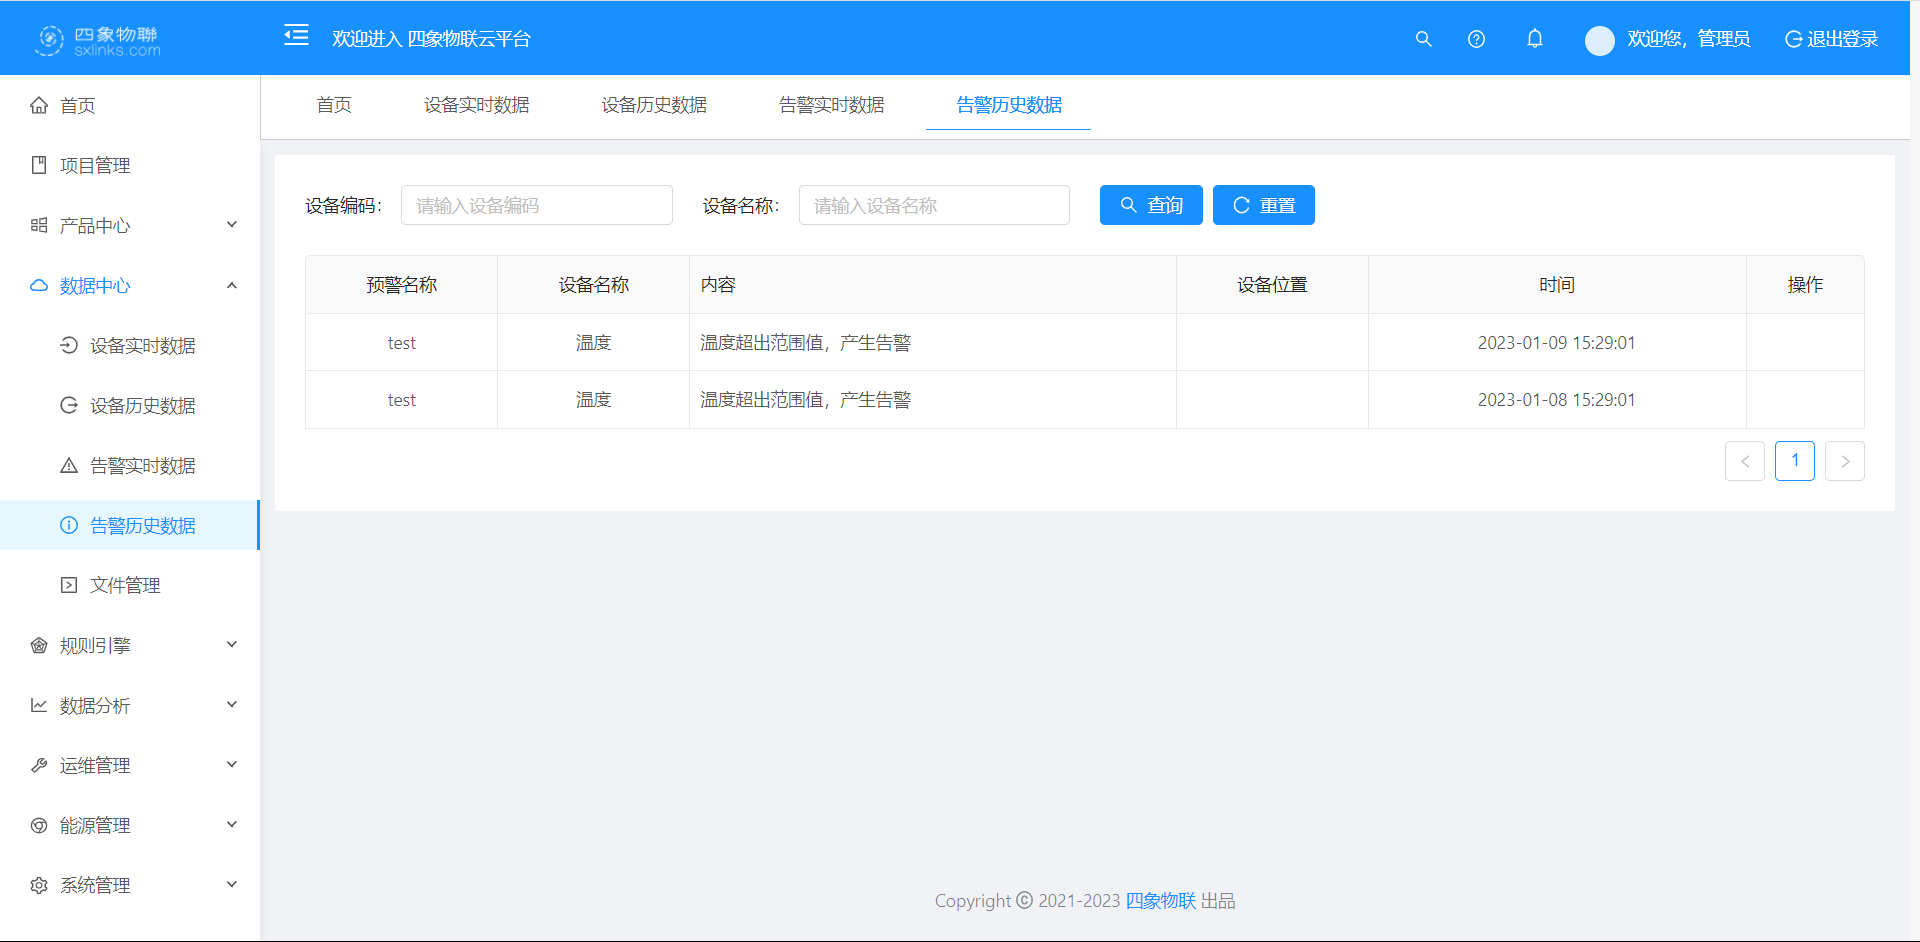The height and width of the screenshot is (942, 1920).
Task: Click the 重置 reset button
Action: (x=1263, y=205)
